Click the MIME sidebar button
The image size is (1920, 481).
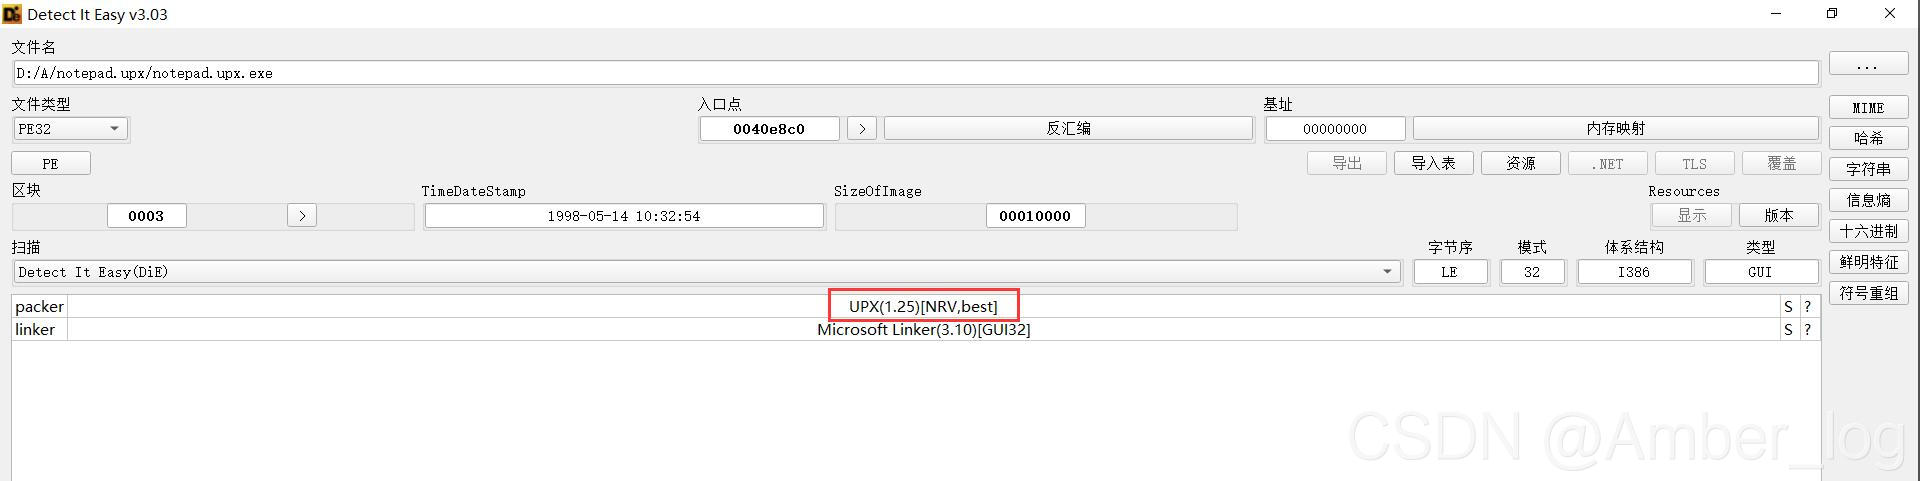point(1868,107)
